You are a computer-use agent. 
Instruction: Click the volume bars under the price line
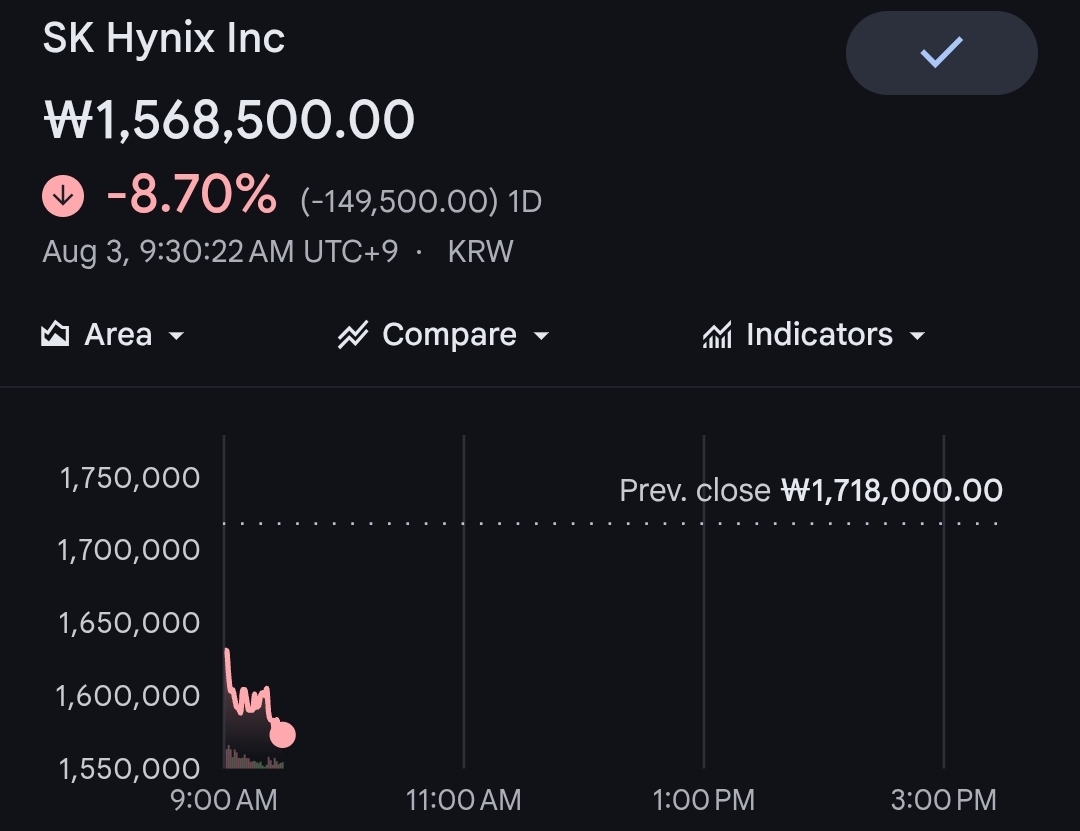pos(254,758)
